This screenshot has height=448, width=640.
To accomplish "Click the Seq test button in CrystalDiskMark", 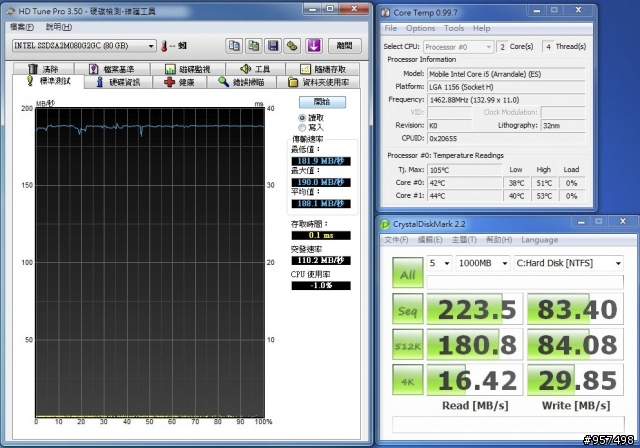I will (407, 309).
